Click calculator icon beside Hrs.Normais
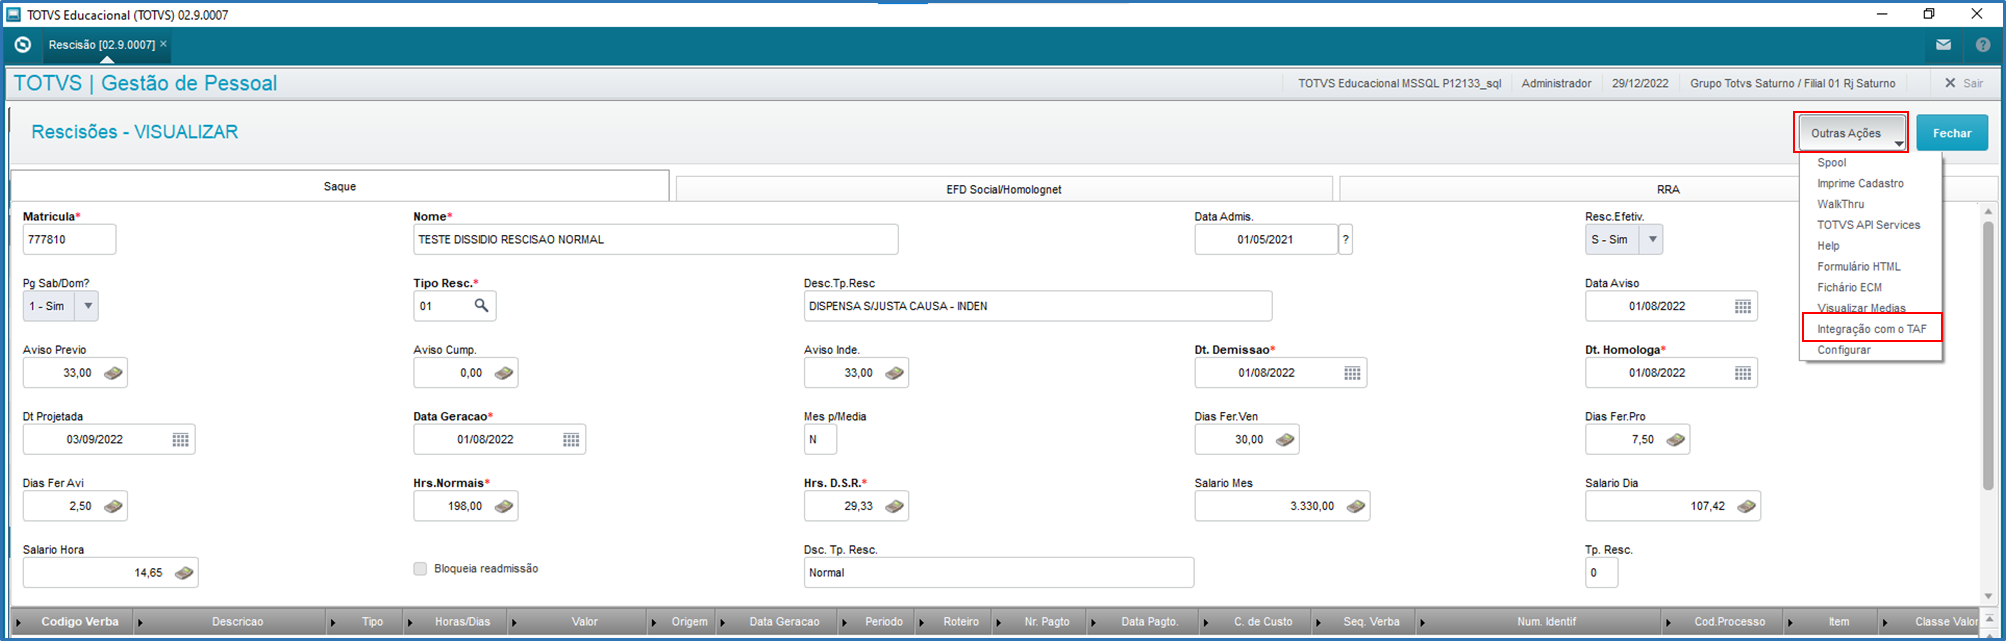This screenshot has width=2006, height=641. [x=504, y=506]
